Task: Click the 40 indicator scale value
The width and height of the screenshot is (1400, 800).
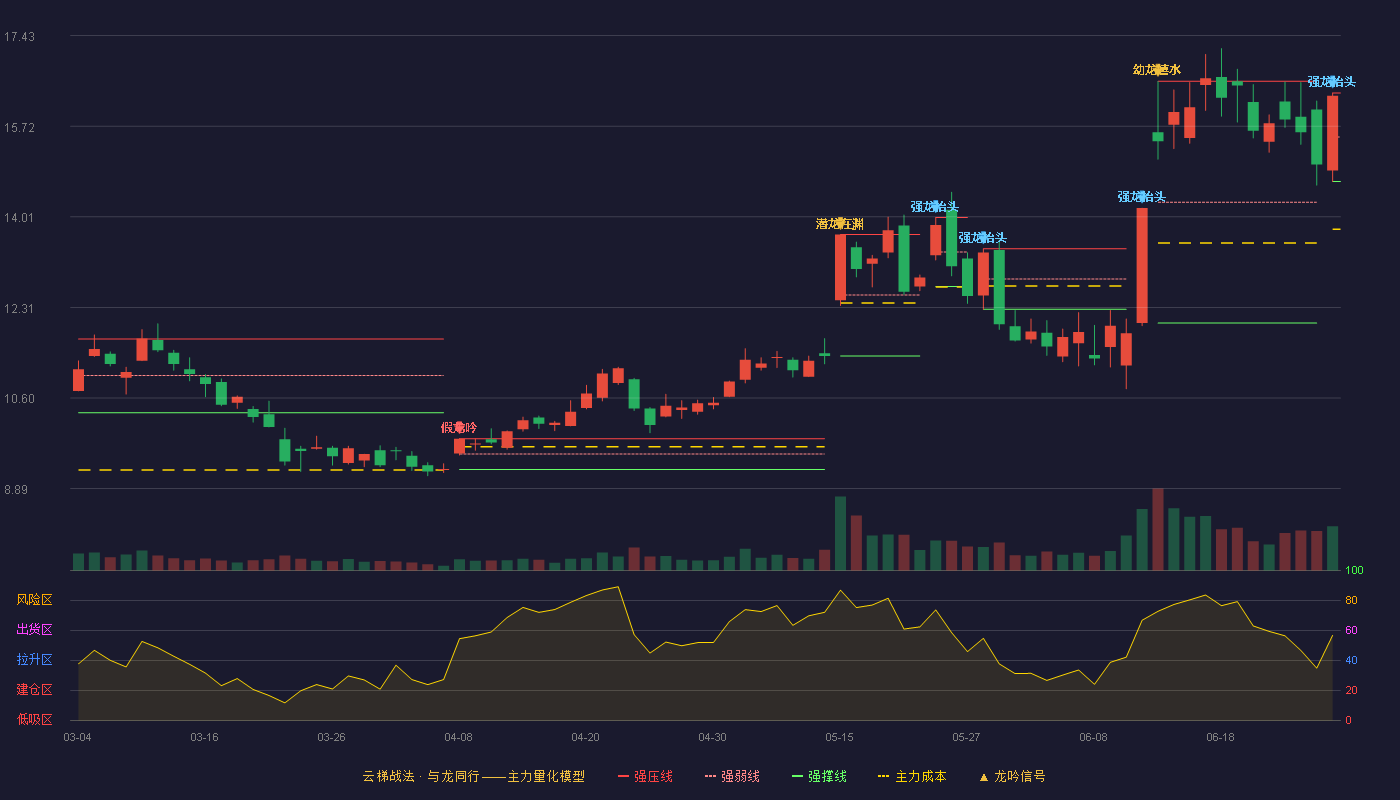Action: [x=1351, y=661]
